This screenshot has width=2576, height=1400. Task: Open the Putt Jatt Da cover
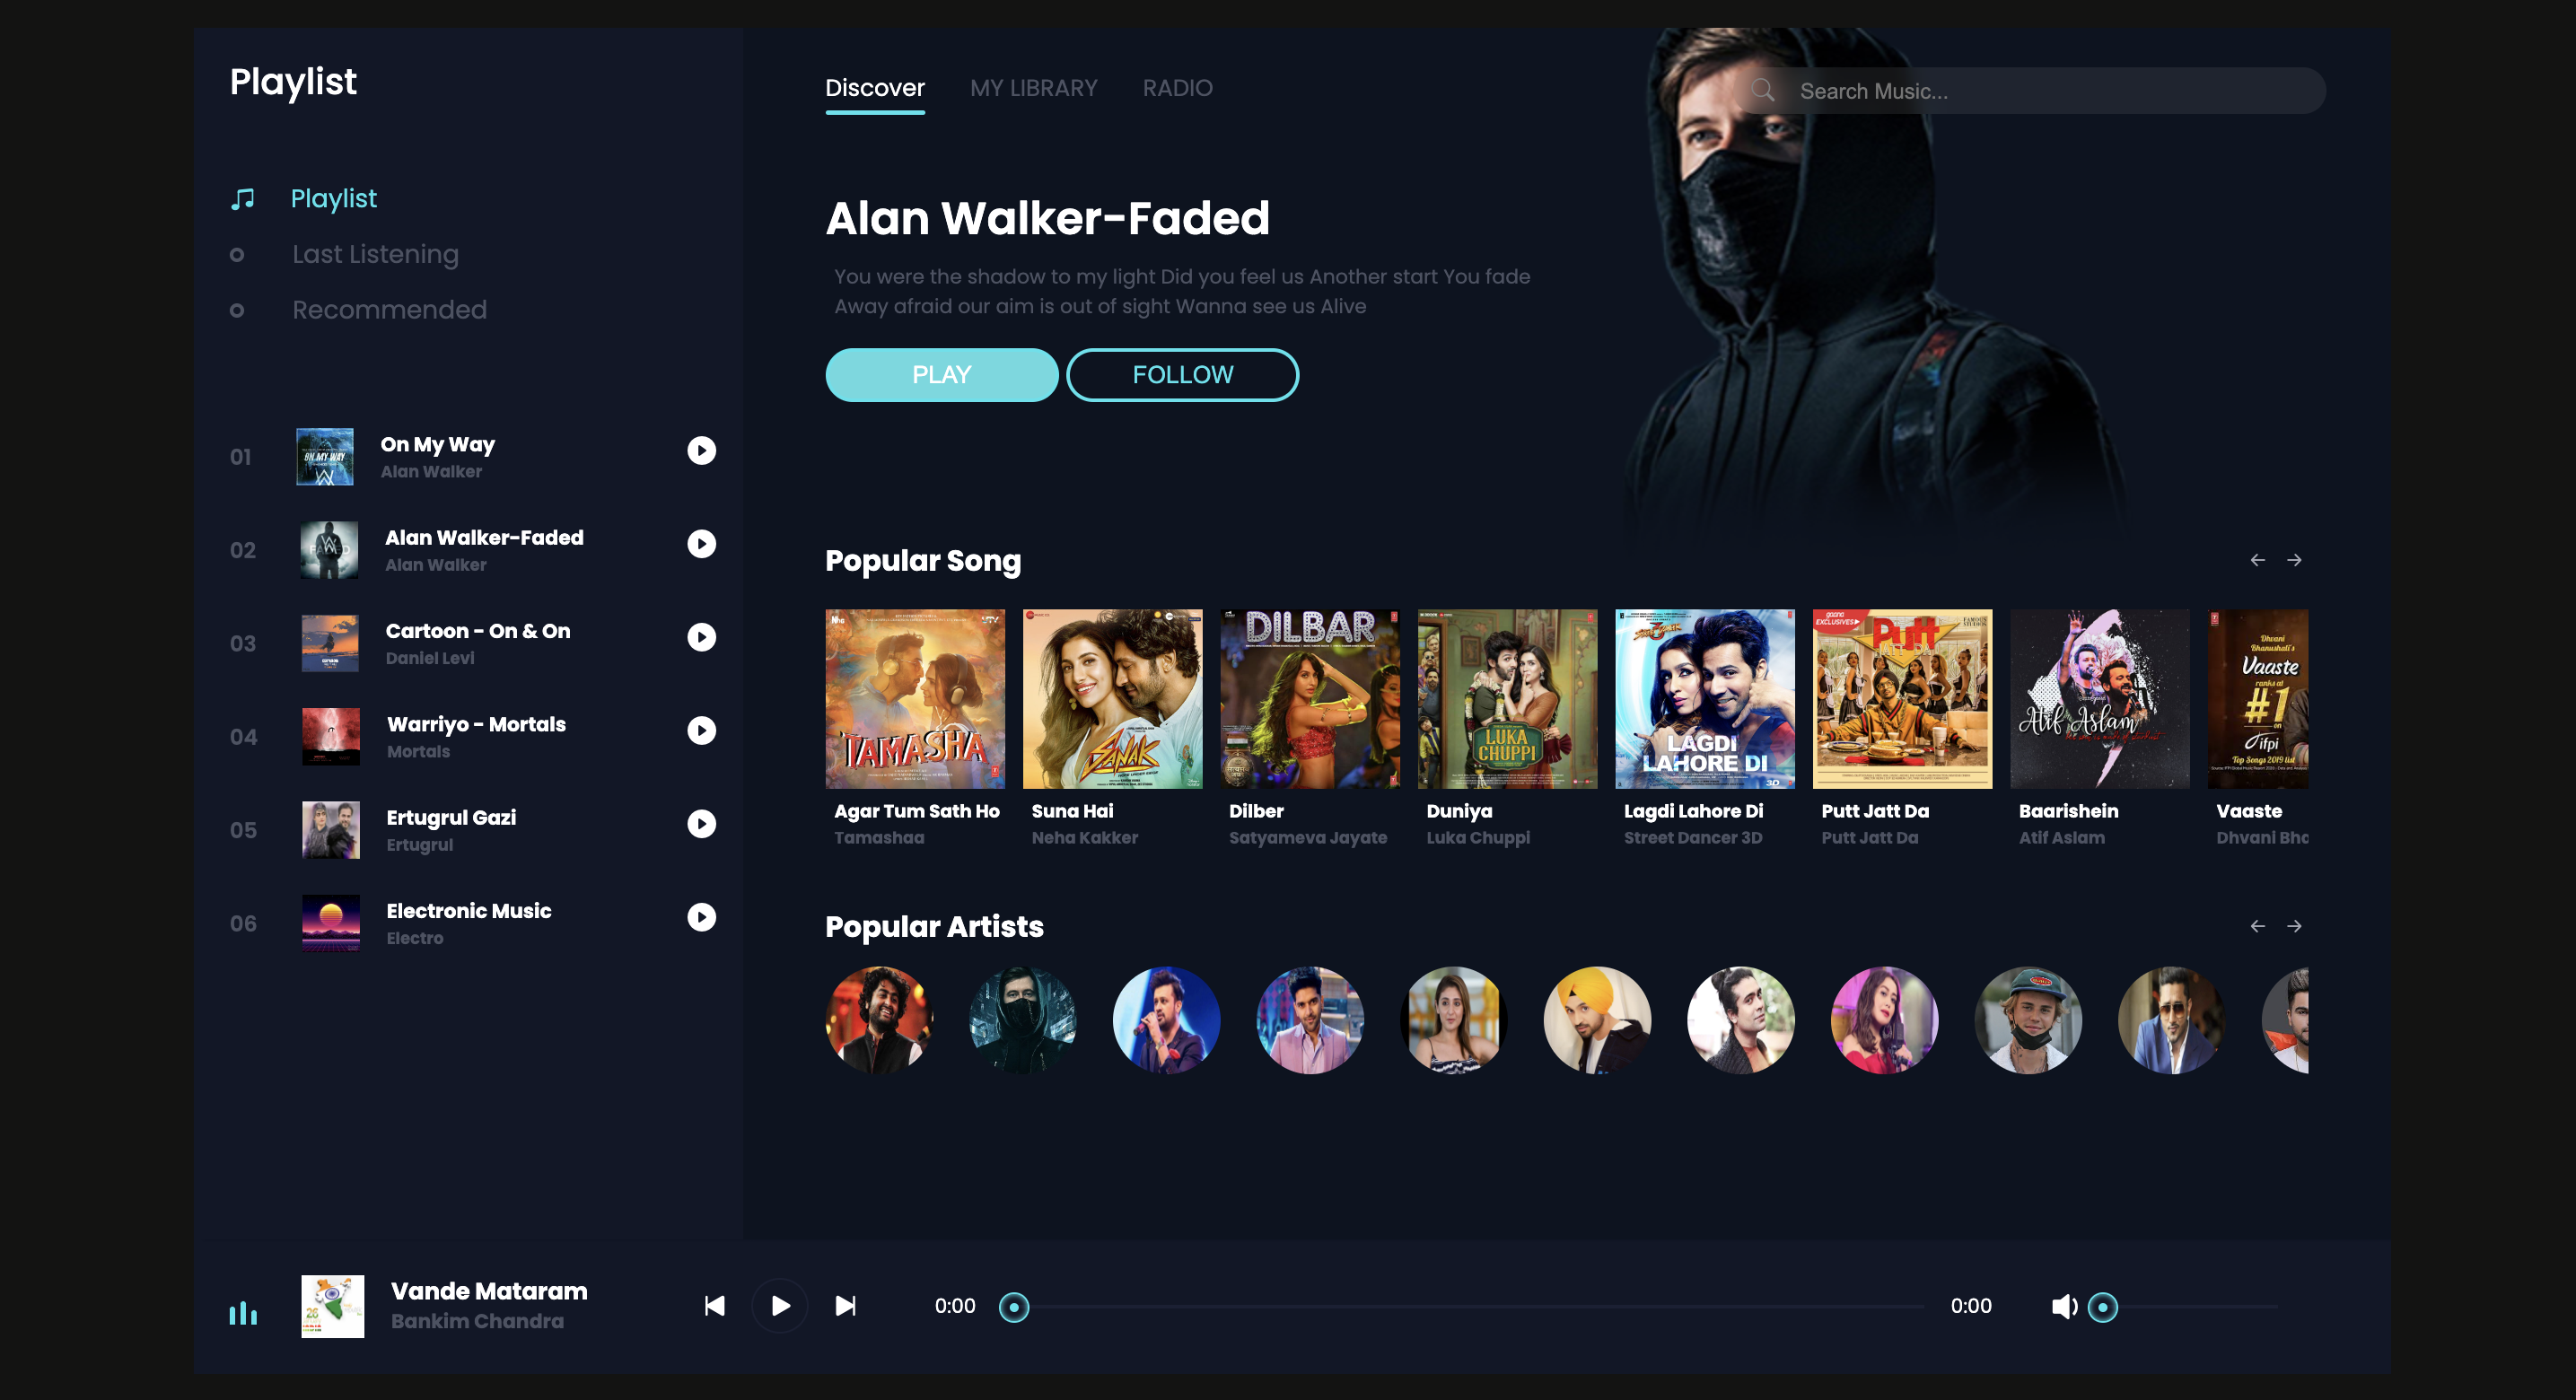(x=1902, y=699)
